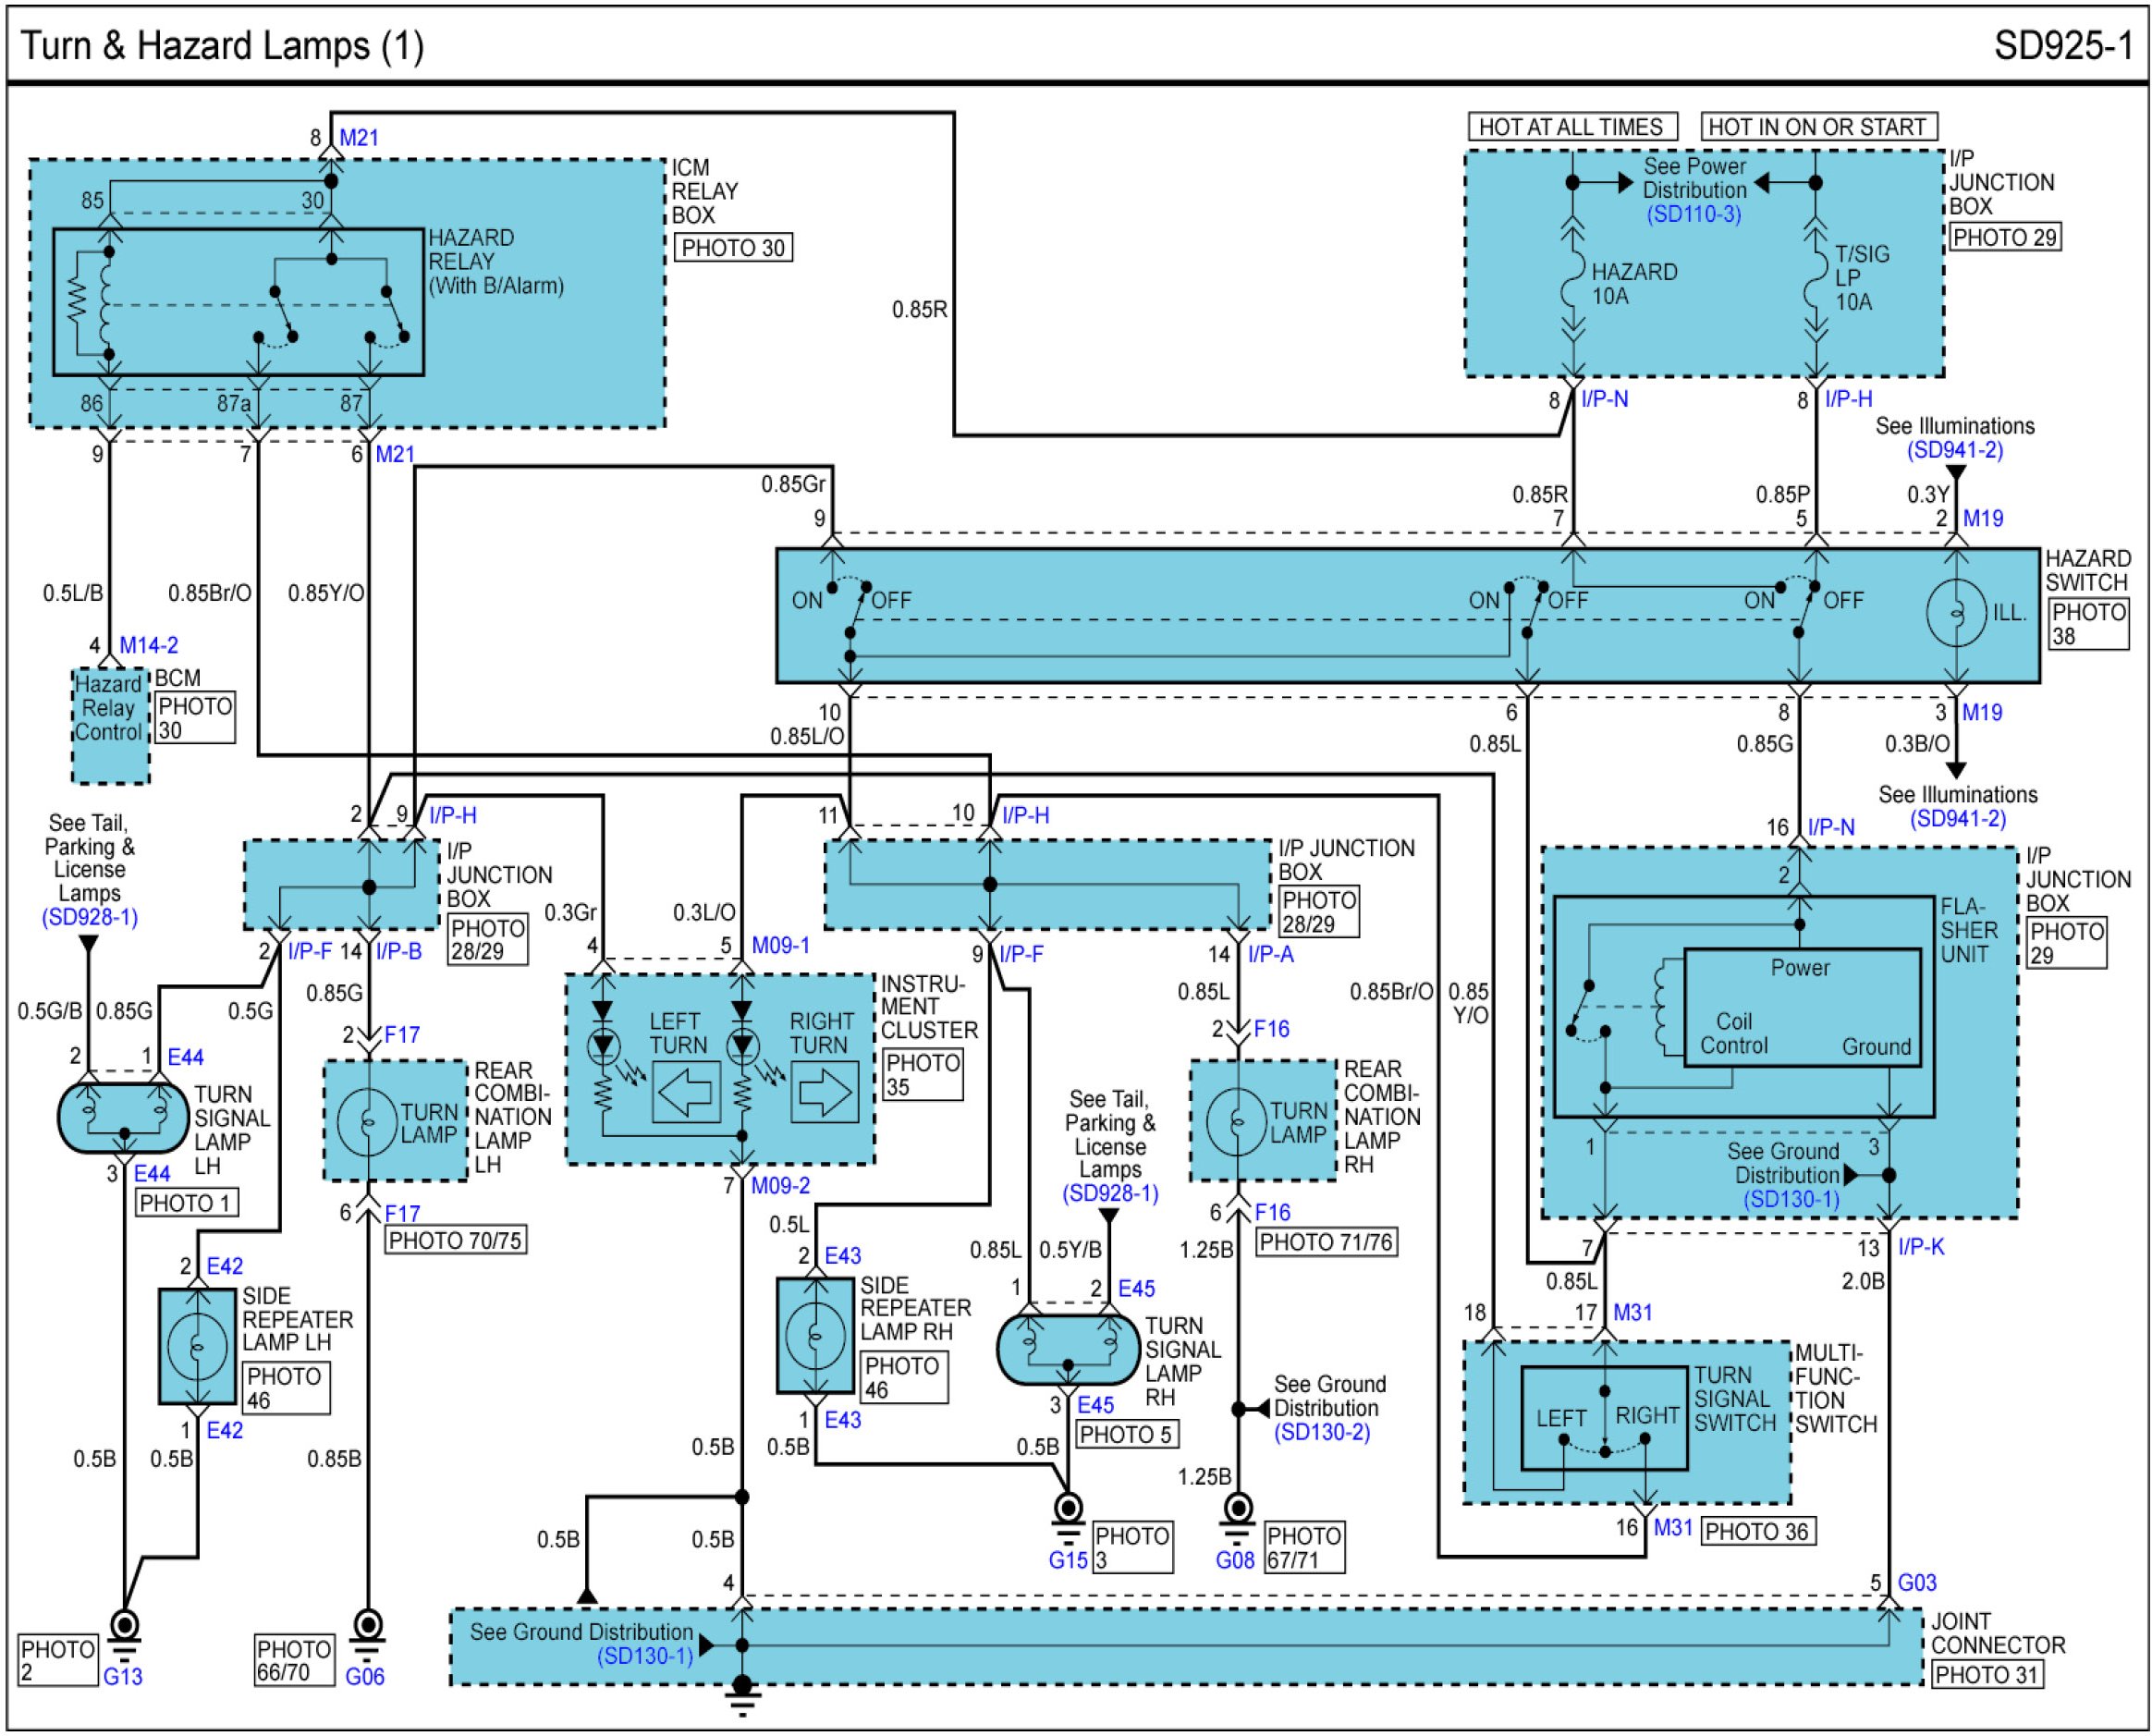Click the RIGHT TURN arrow indicator icon
This screenshot has height=1736, width=2152.
click(x=825, y=1093)
